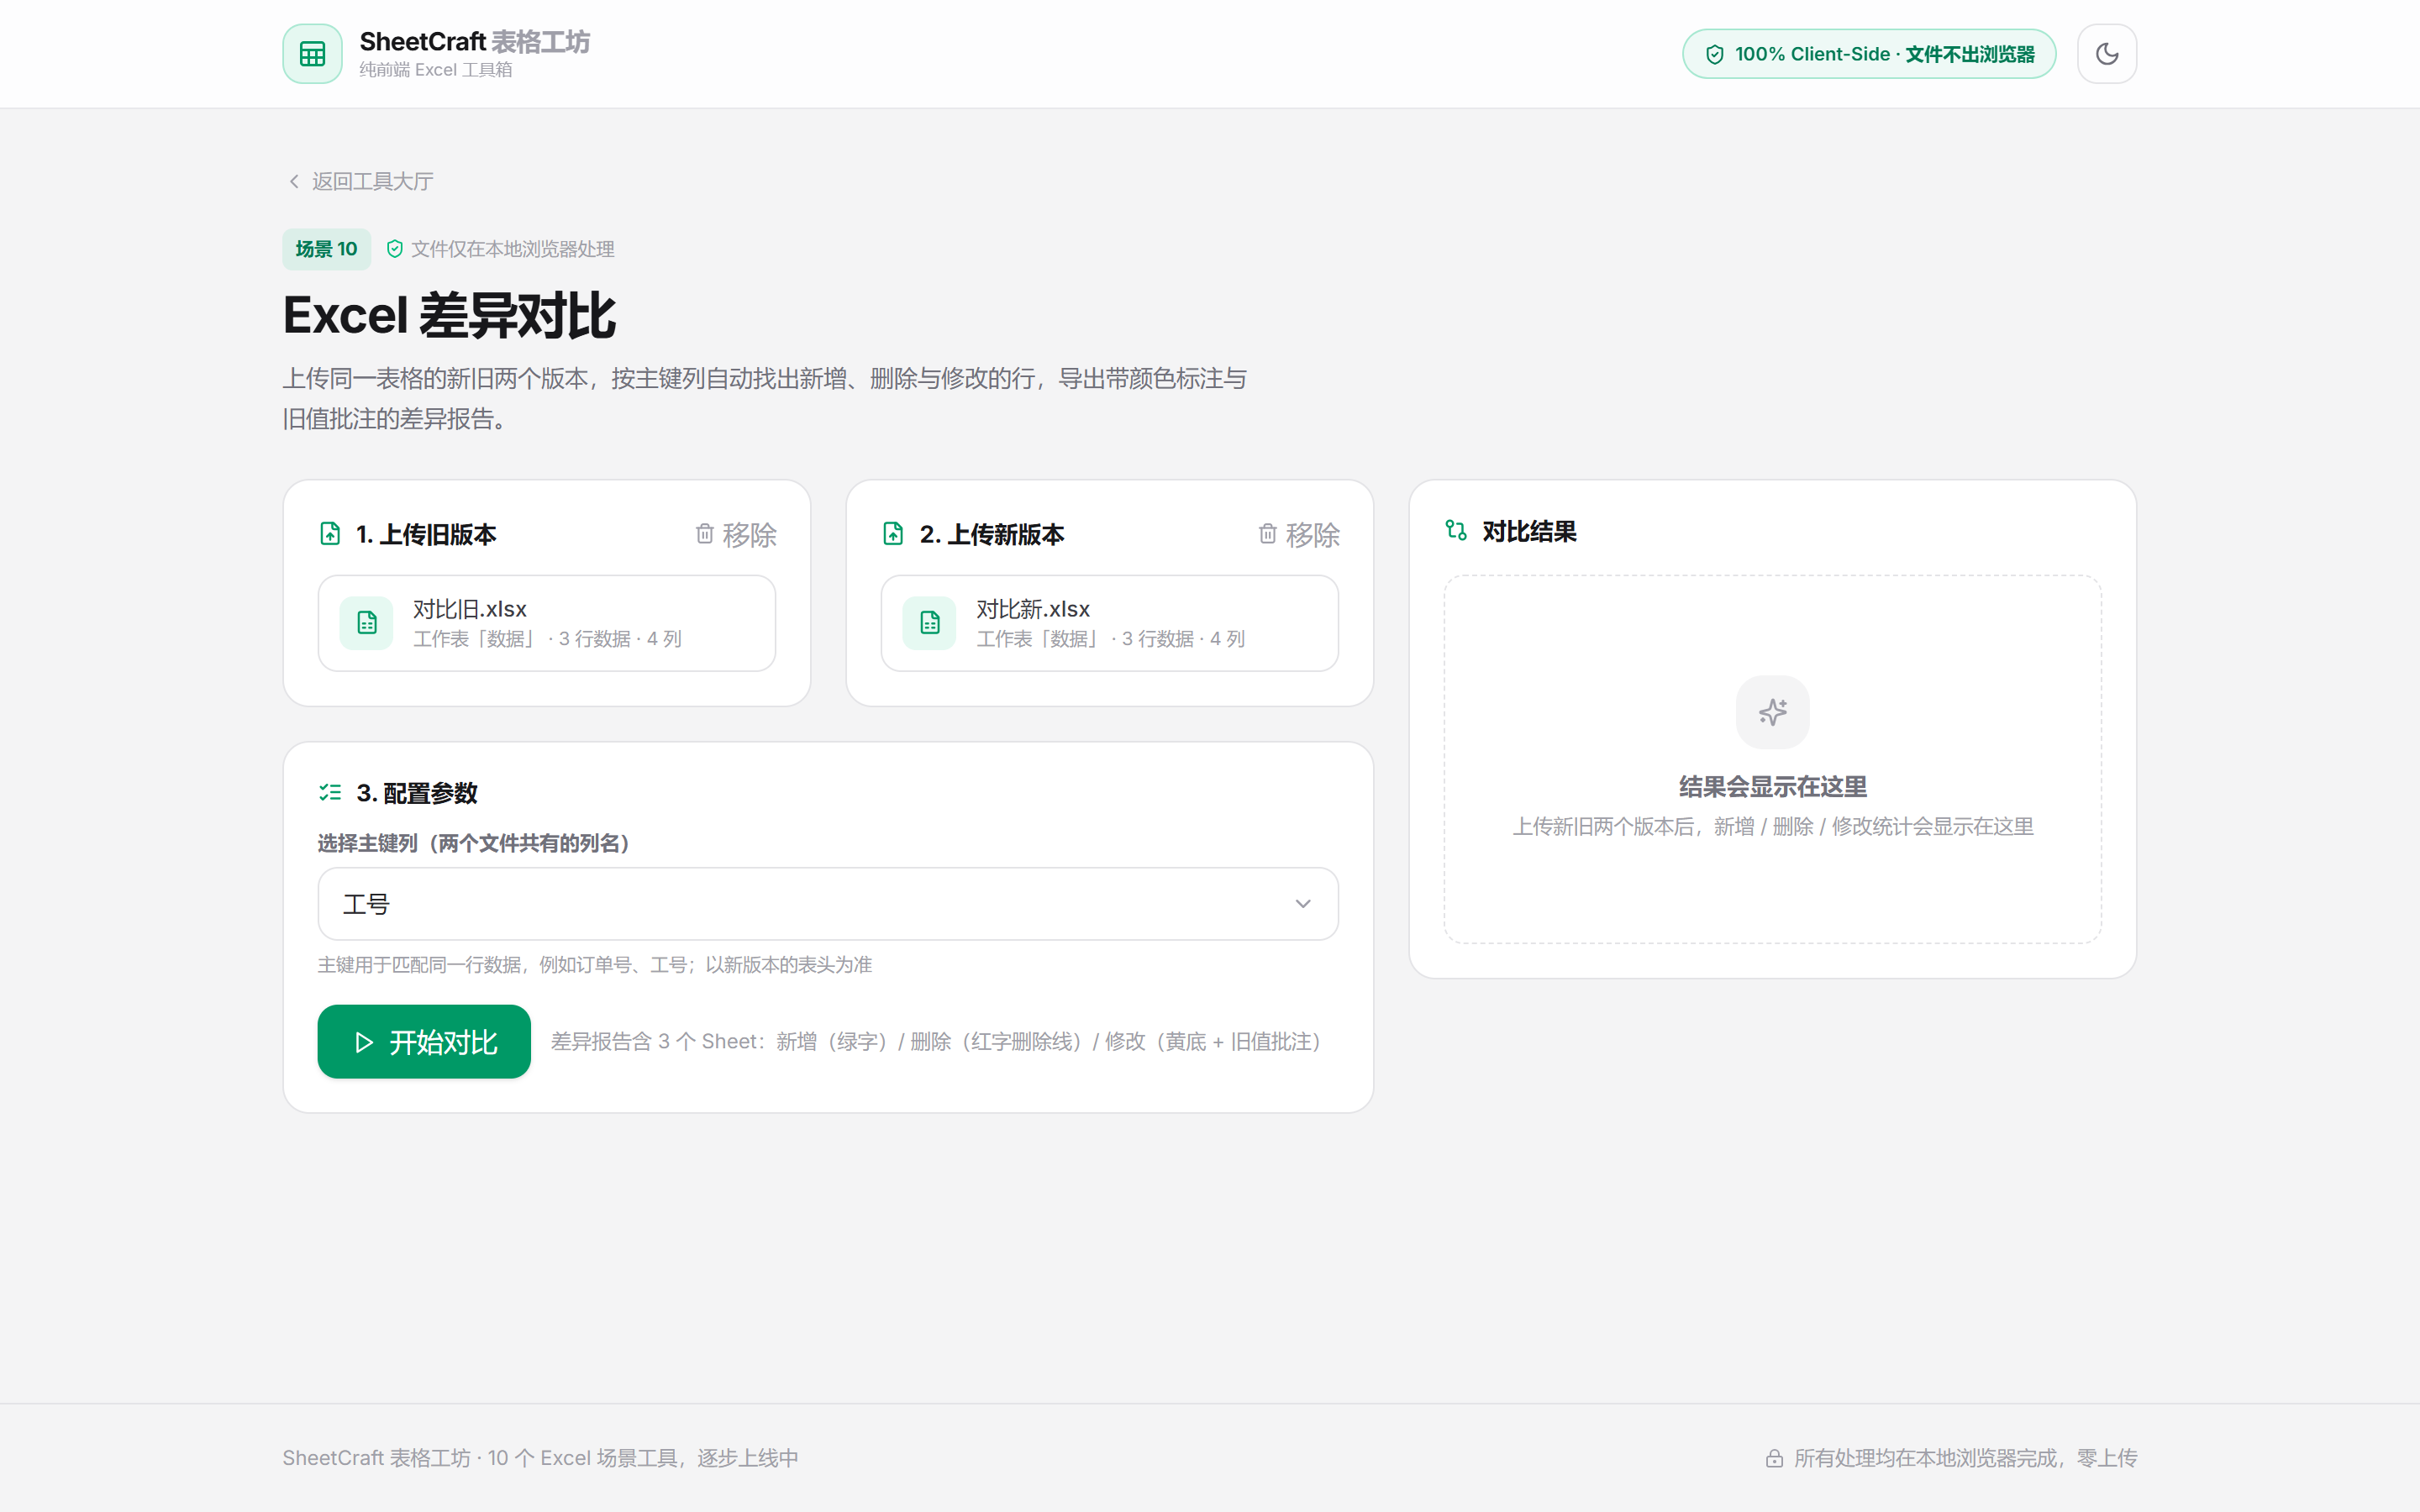Click the 差异报告含 3 个 Sheet description text

coord(935,1042)
